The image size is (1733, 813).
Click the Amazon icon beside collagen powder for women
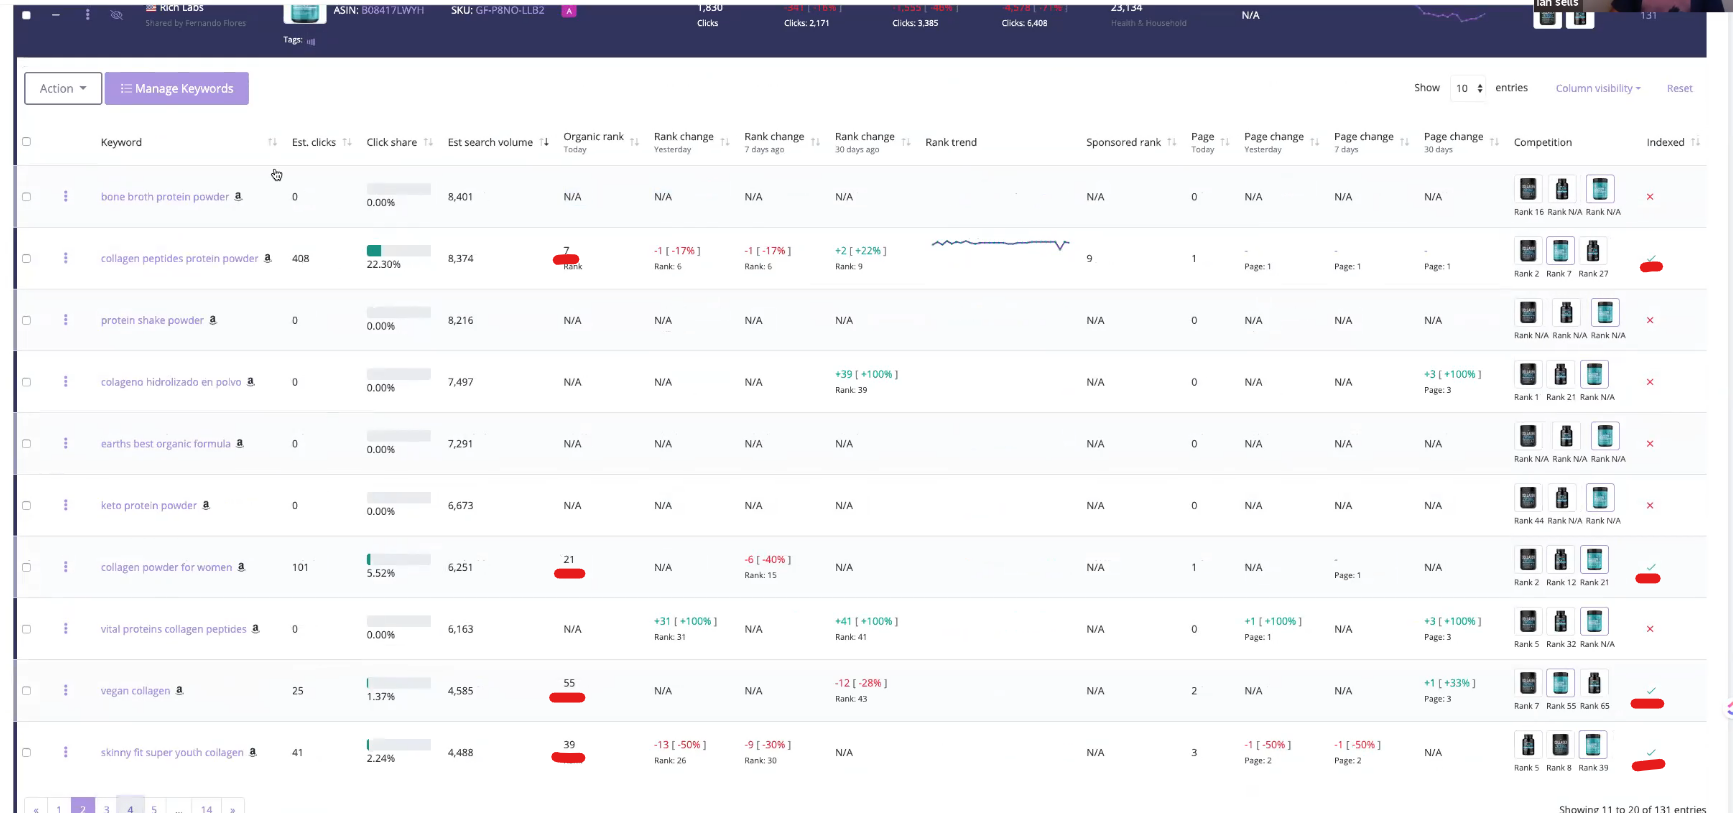241,567
